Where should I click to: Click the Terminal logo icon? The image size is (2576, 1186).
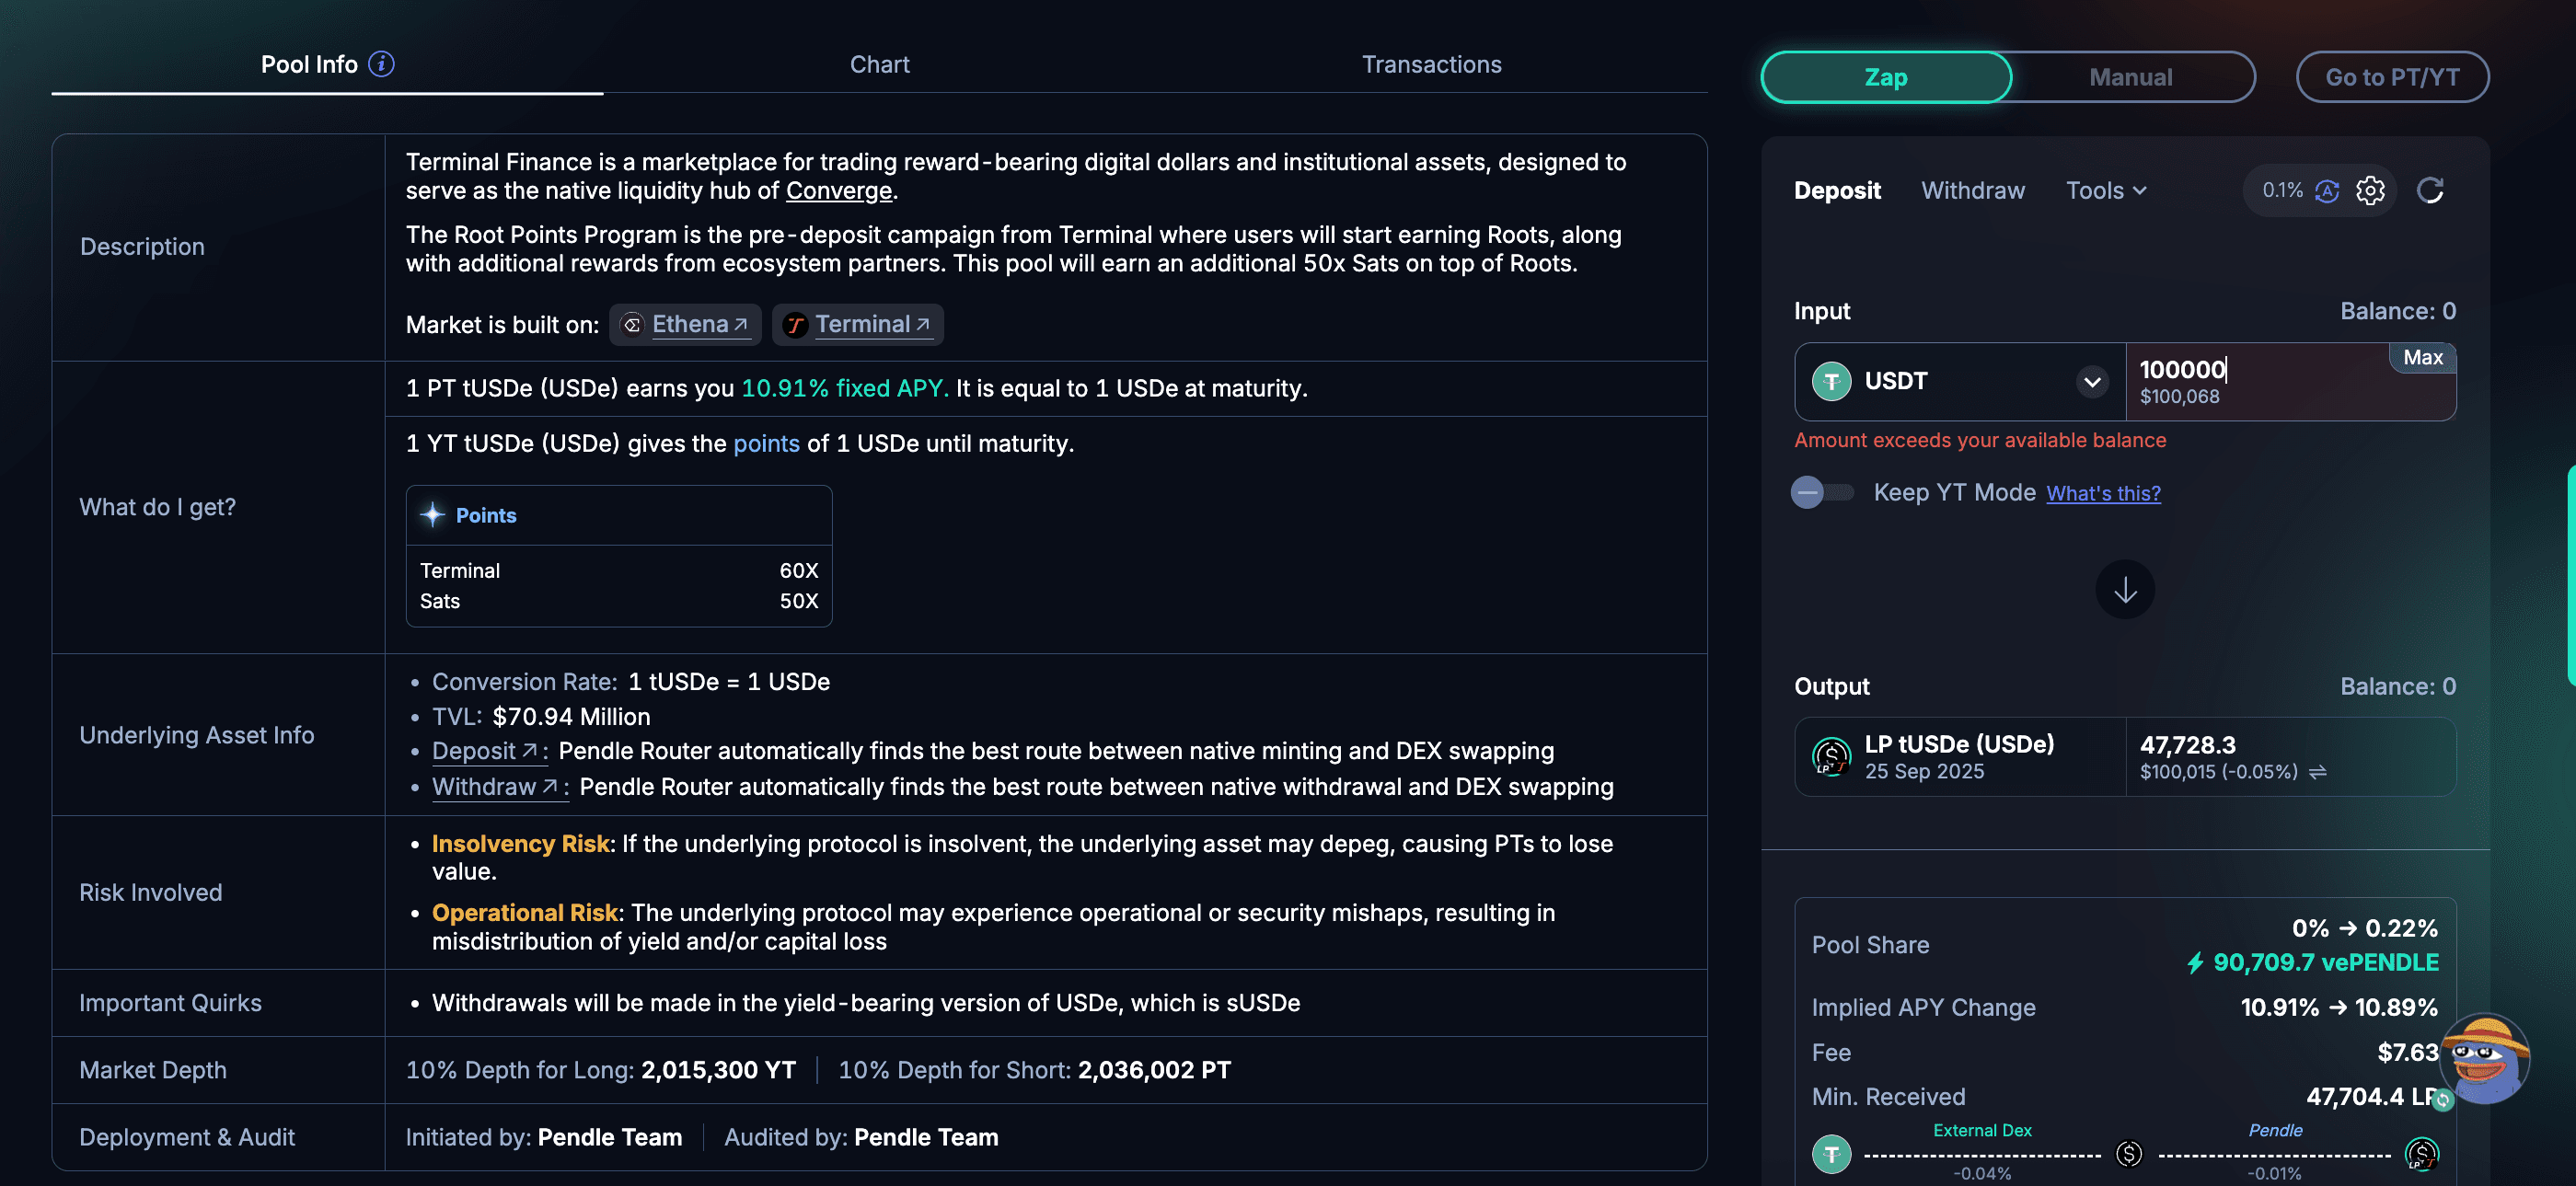click(x=795, y=325)
